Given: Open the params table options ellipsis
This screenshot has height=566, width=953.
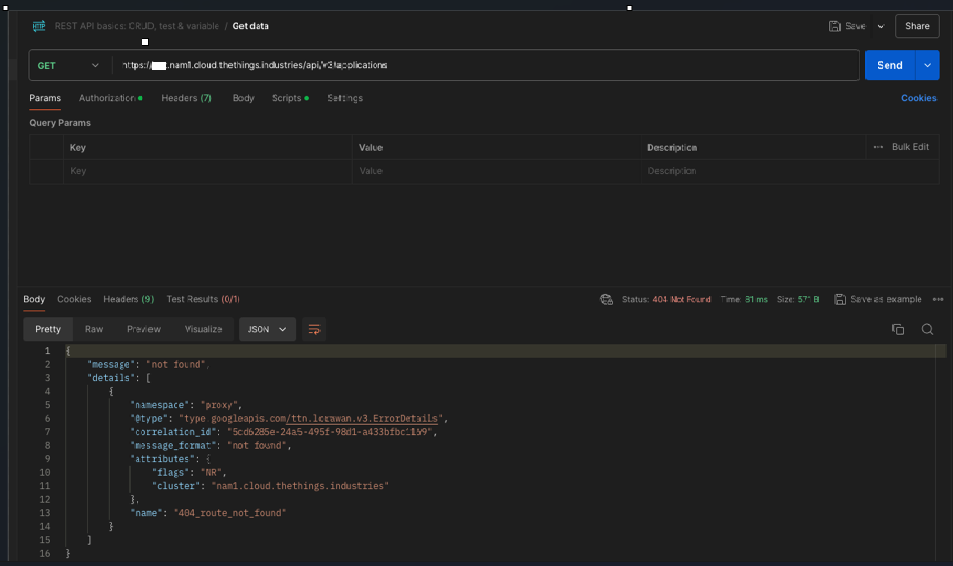Looking at the screenshot, I should (x=878, y=147).
